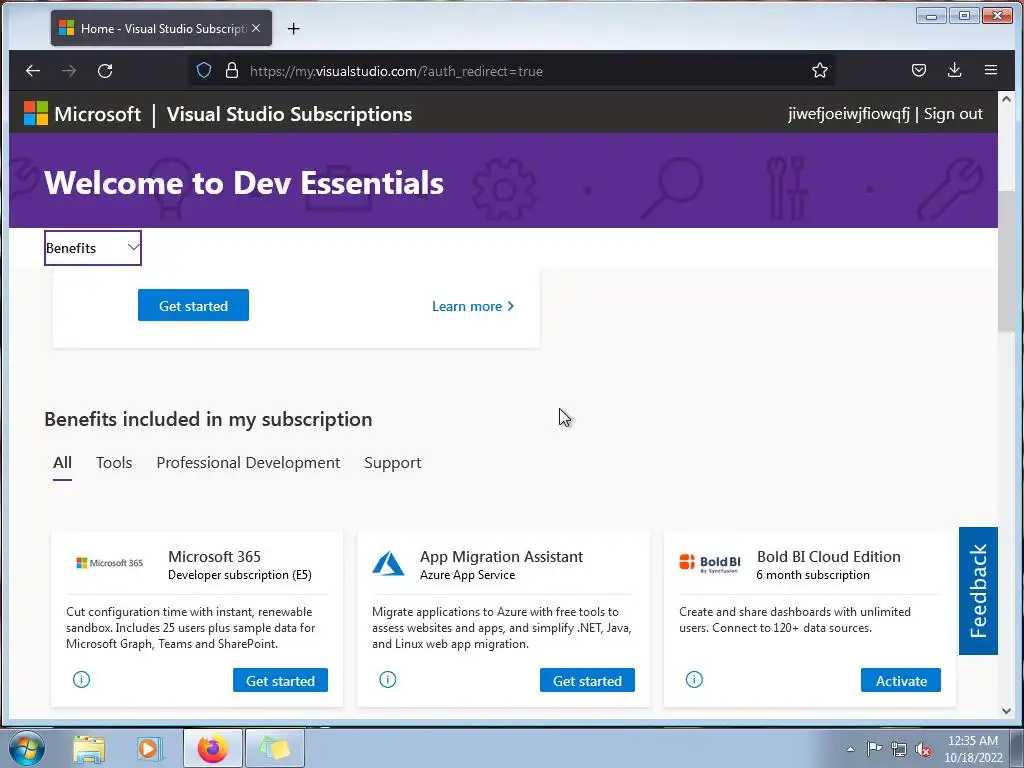View site security via the padlock icon
This screenshot has height=768, width=1024.
tap(231, 71)
